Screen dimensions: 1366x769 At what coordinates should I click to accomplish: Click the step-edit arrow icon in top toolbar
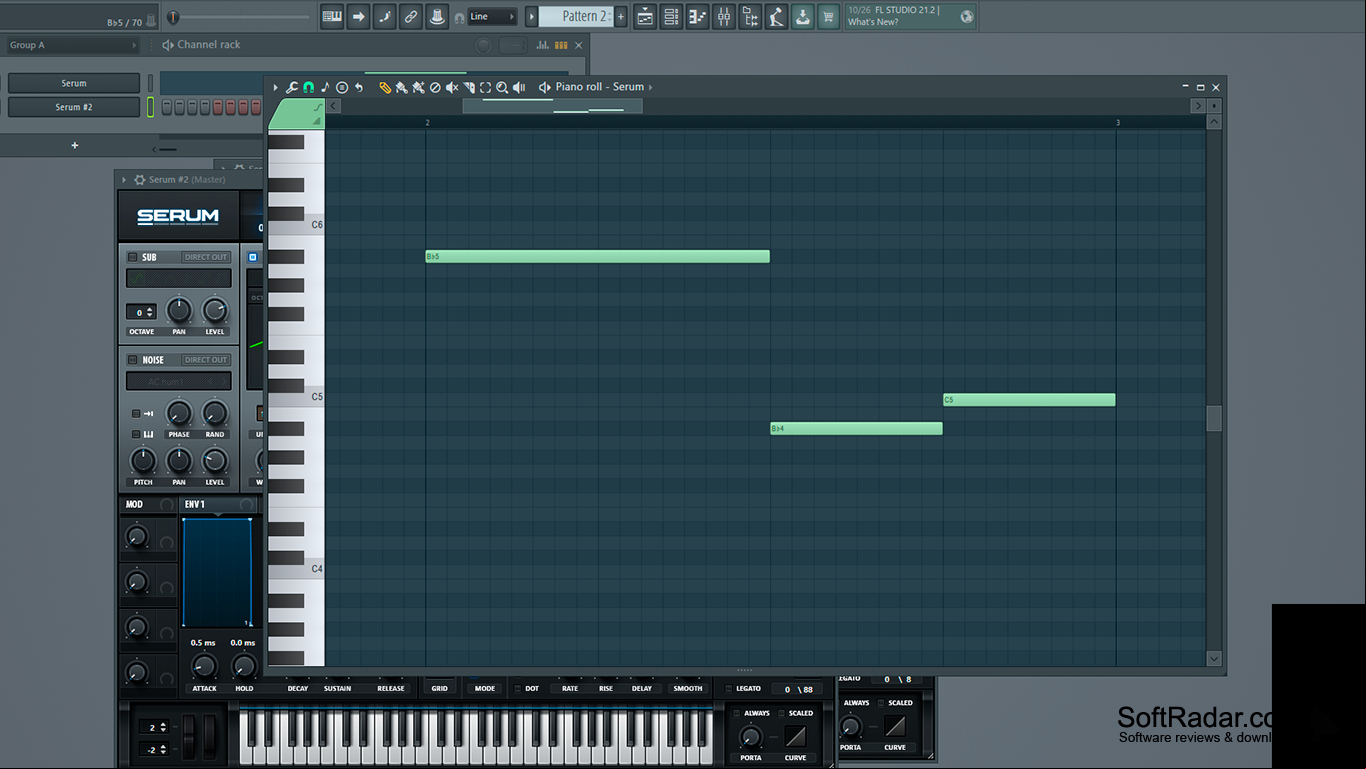358,16
